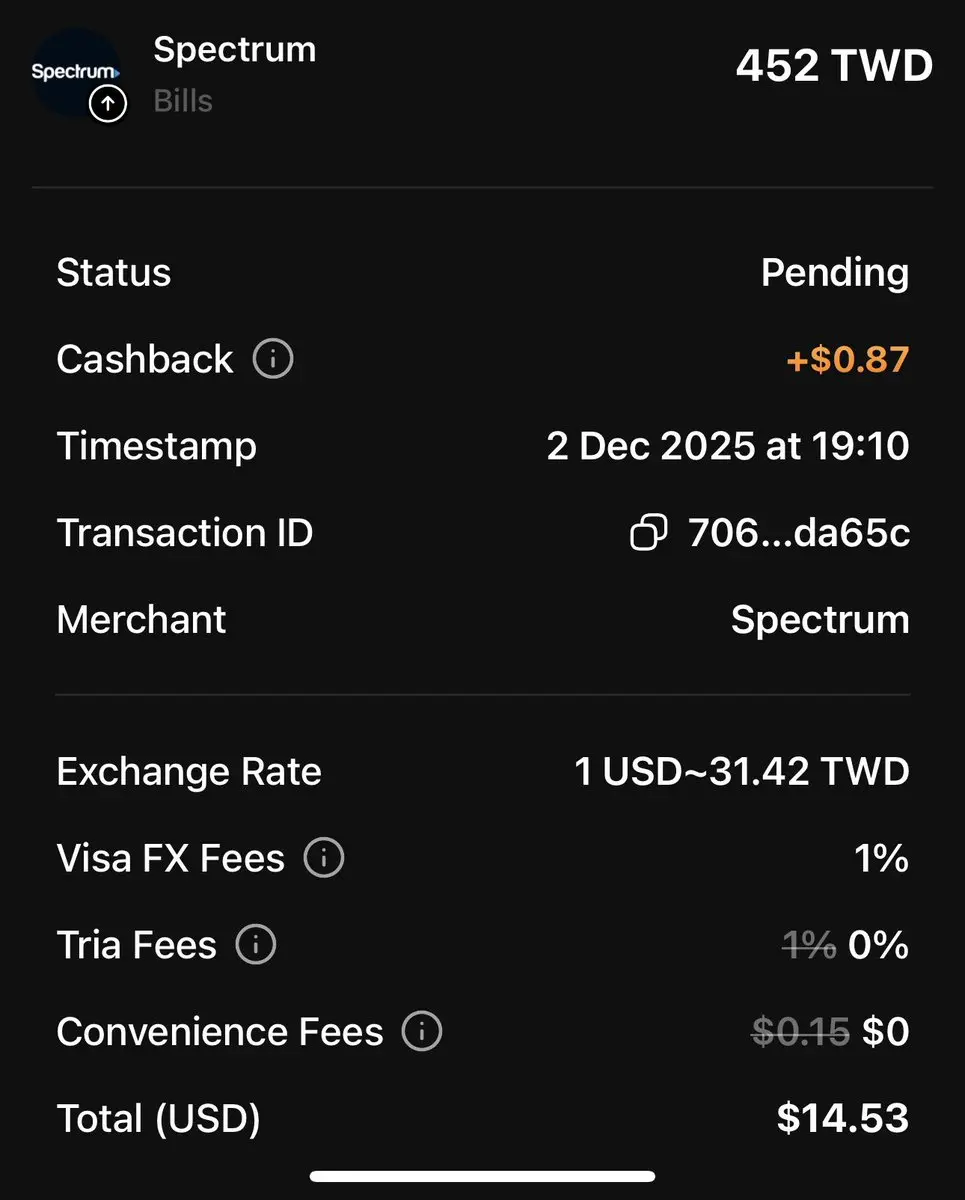This screenshot has height=1200, width=965.
Task: Show Visa FX Fees info tooltip
Action: [x=323, y=858]
